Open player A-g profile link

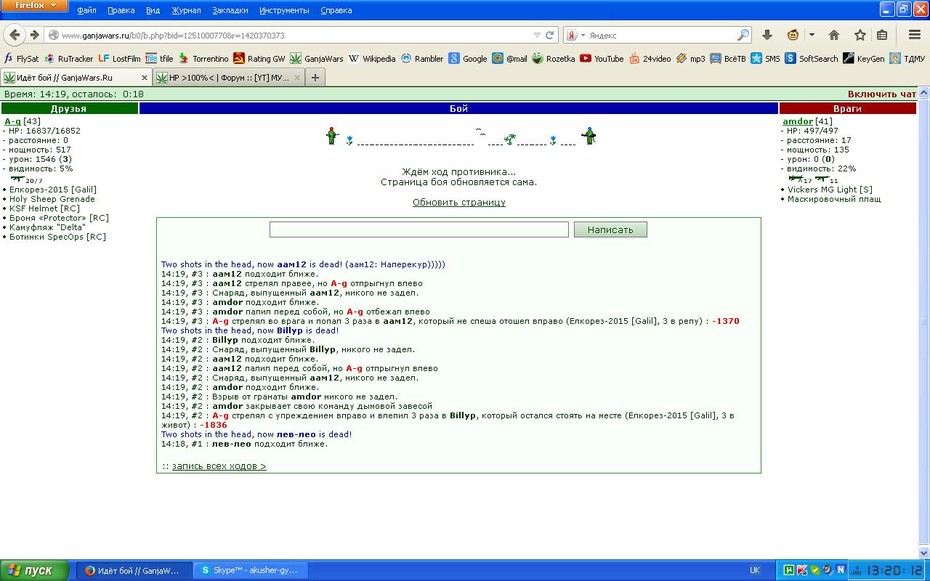pyautogui.click(x=12, y=122)
